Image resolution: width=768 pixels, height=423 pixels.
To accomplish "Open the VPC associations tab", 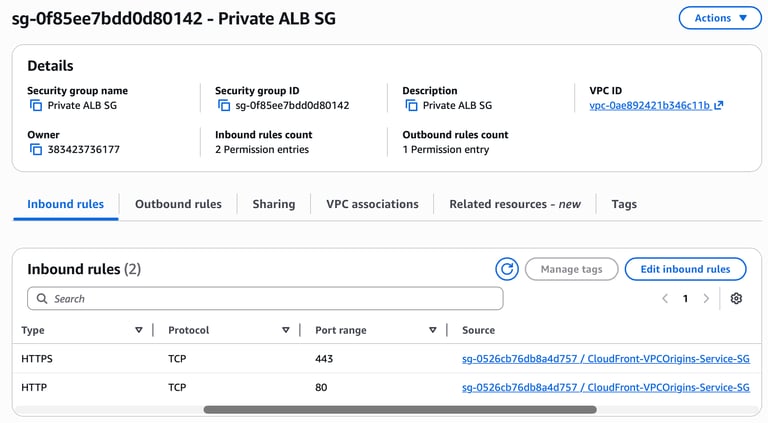I will [x=372, y=204].
